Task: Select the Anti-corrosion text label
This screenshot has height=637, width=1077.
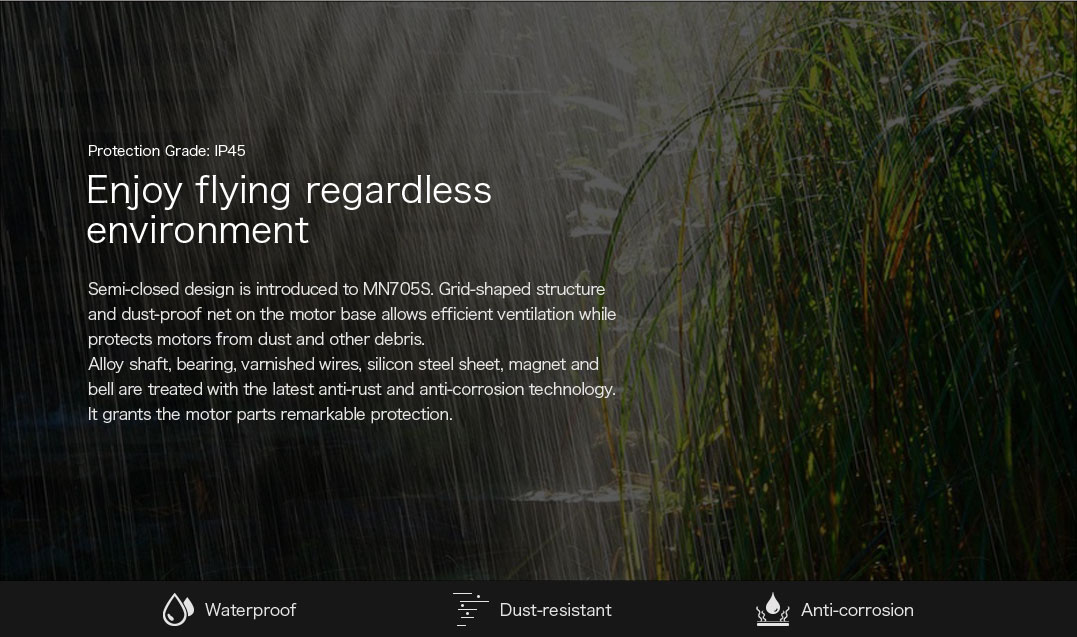Action: [857, 610]
